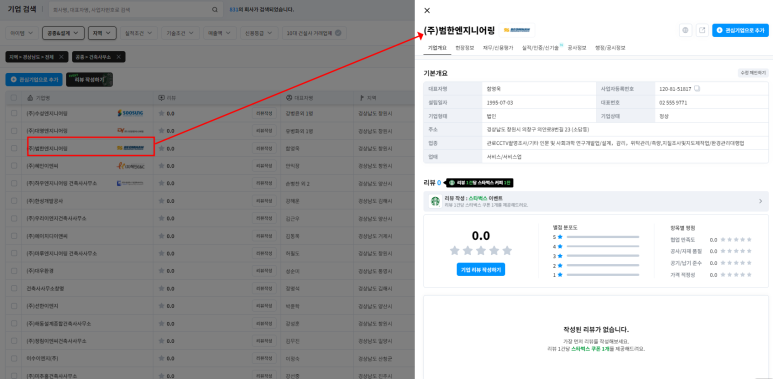773x379 pixels.
Task: Open company website globe icon
Action: pyautogui.click(x=685, y=30)
